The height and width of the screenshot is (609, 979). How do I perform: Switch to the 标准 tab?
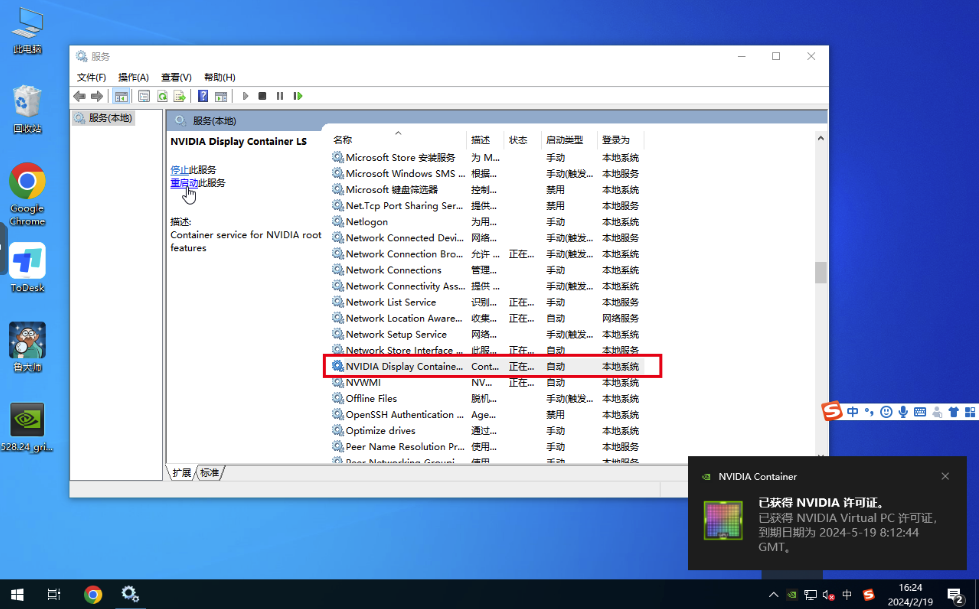pyautogui.click(x=210, y=473)
